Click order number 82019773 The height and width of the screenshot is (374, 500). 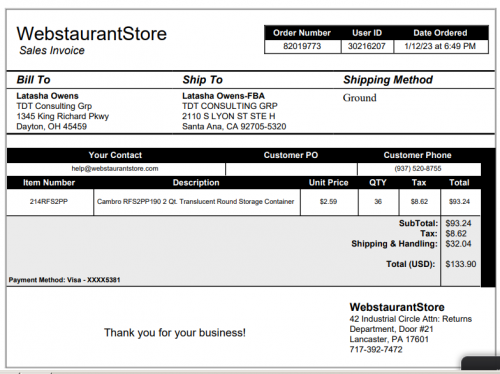(x=302, y=46)
